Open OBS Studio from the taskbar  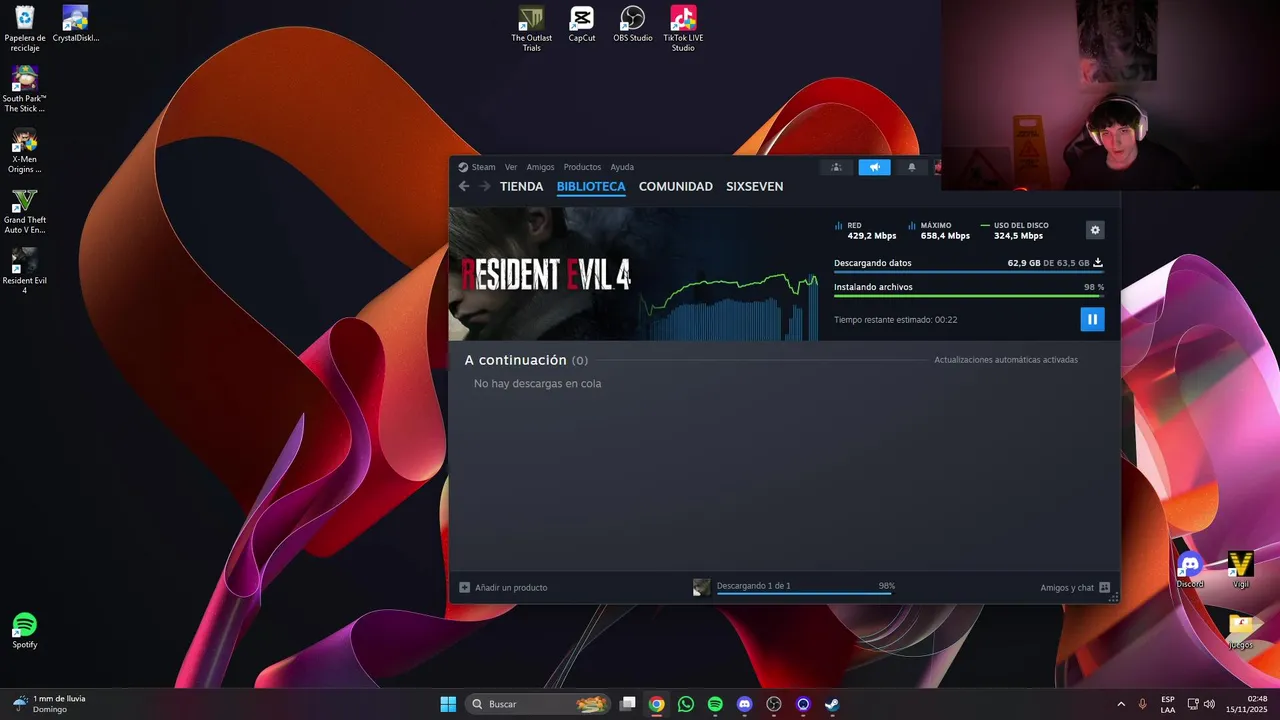click(773, 704)
